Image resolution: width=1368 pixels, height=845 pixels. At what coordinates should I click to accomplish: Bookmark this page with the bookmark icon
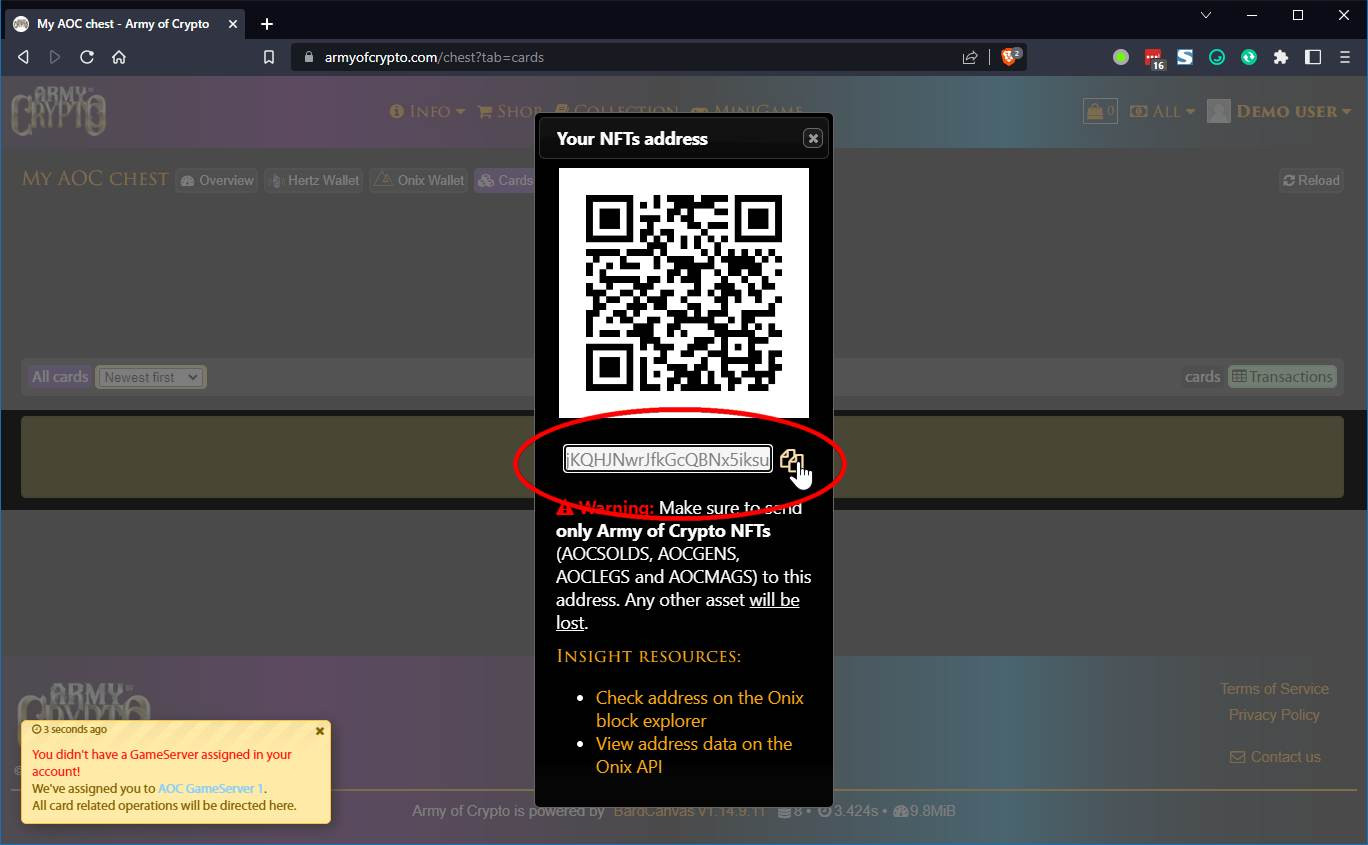[268, 57]
